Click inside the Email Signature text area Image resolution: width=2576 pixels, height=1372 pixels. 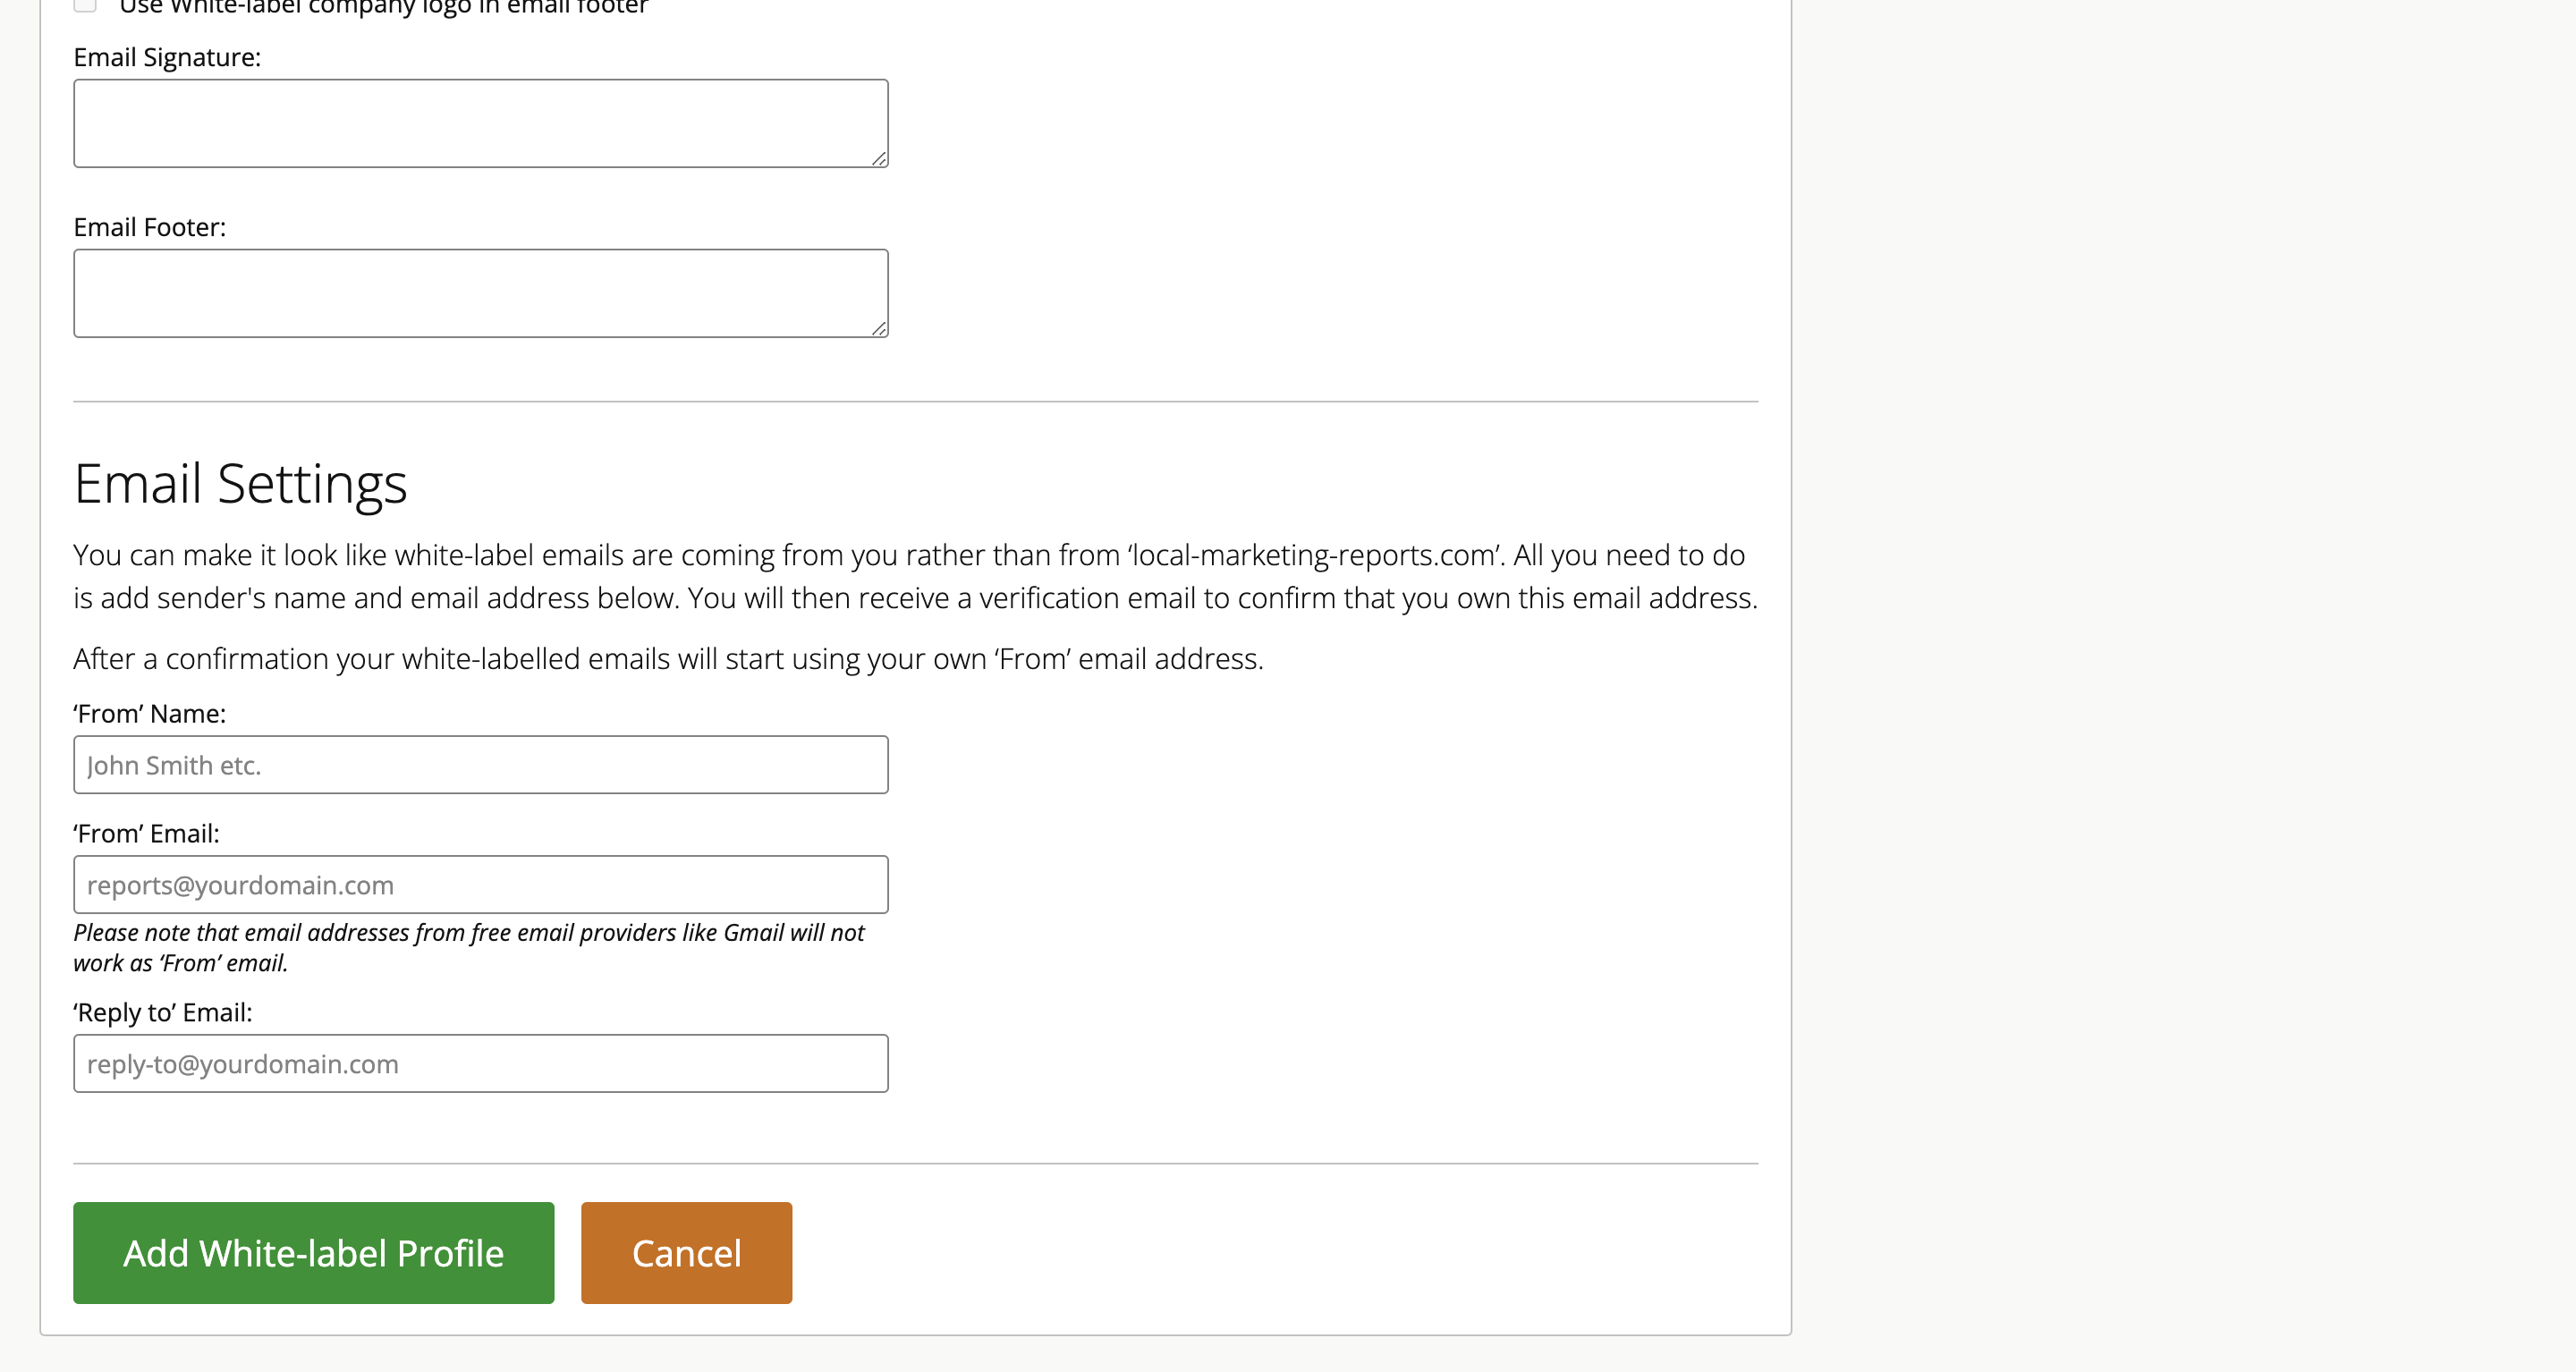pyautogui.click(x=481, y=123)
